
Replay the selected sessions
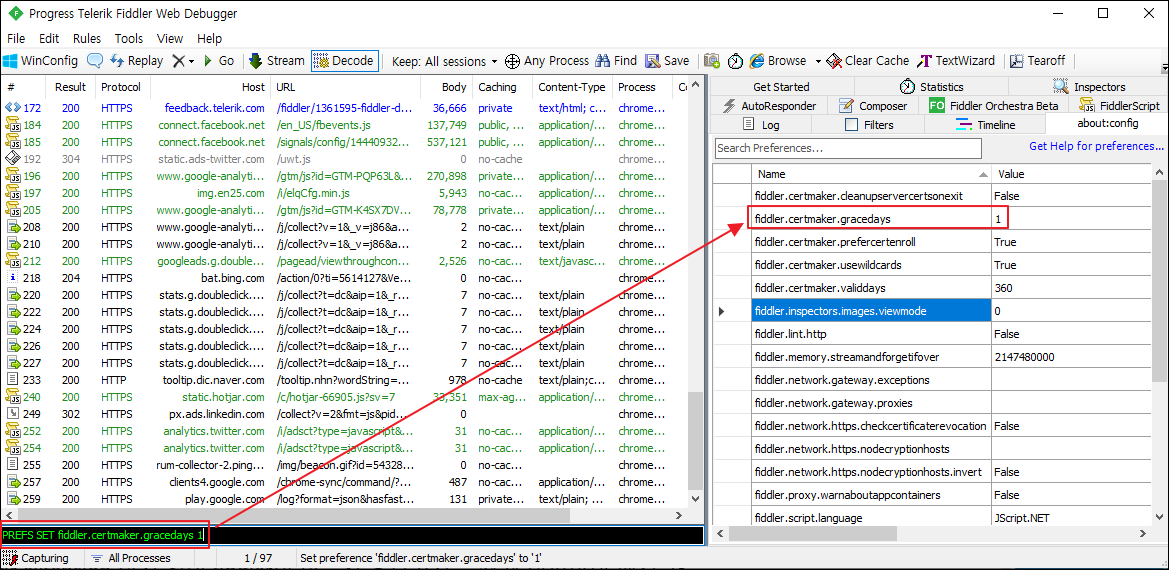click(x=136, y=61)
